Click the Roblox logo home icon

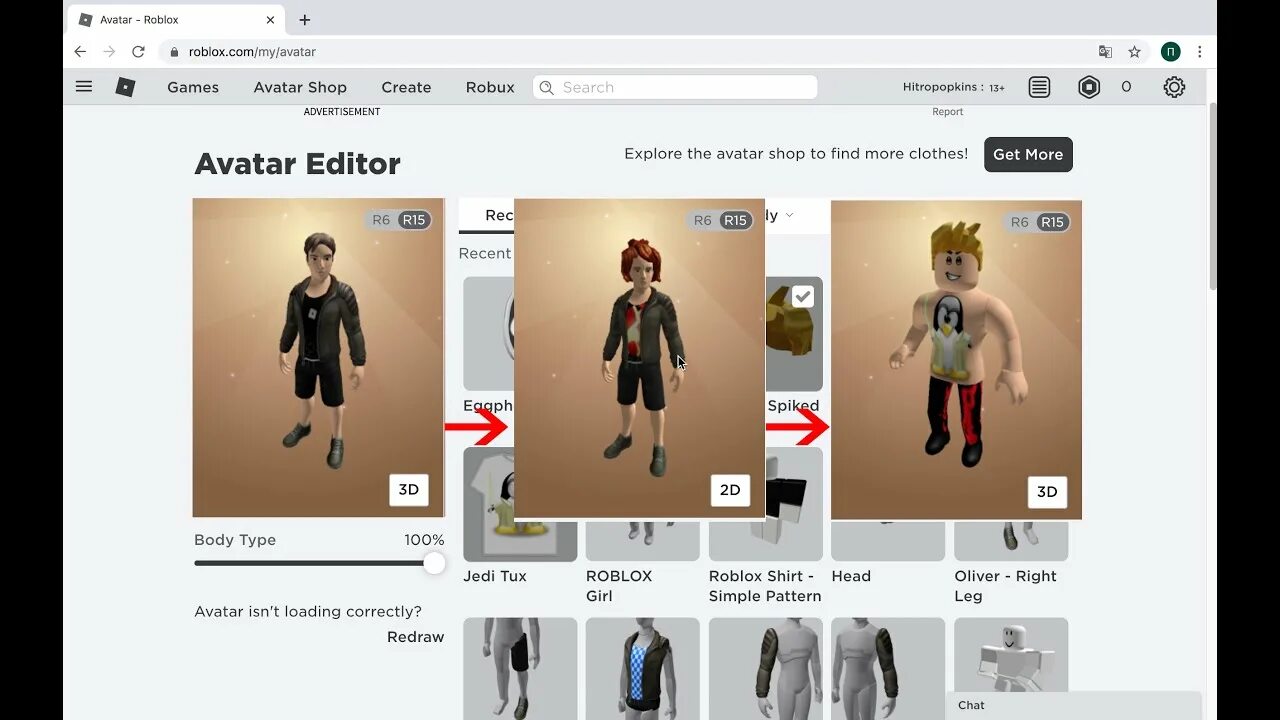point(125,87)
